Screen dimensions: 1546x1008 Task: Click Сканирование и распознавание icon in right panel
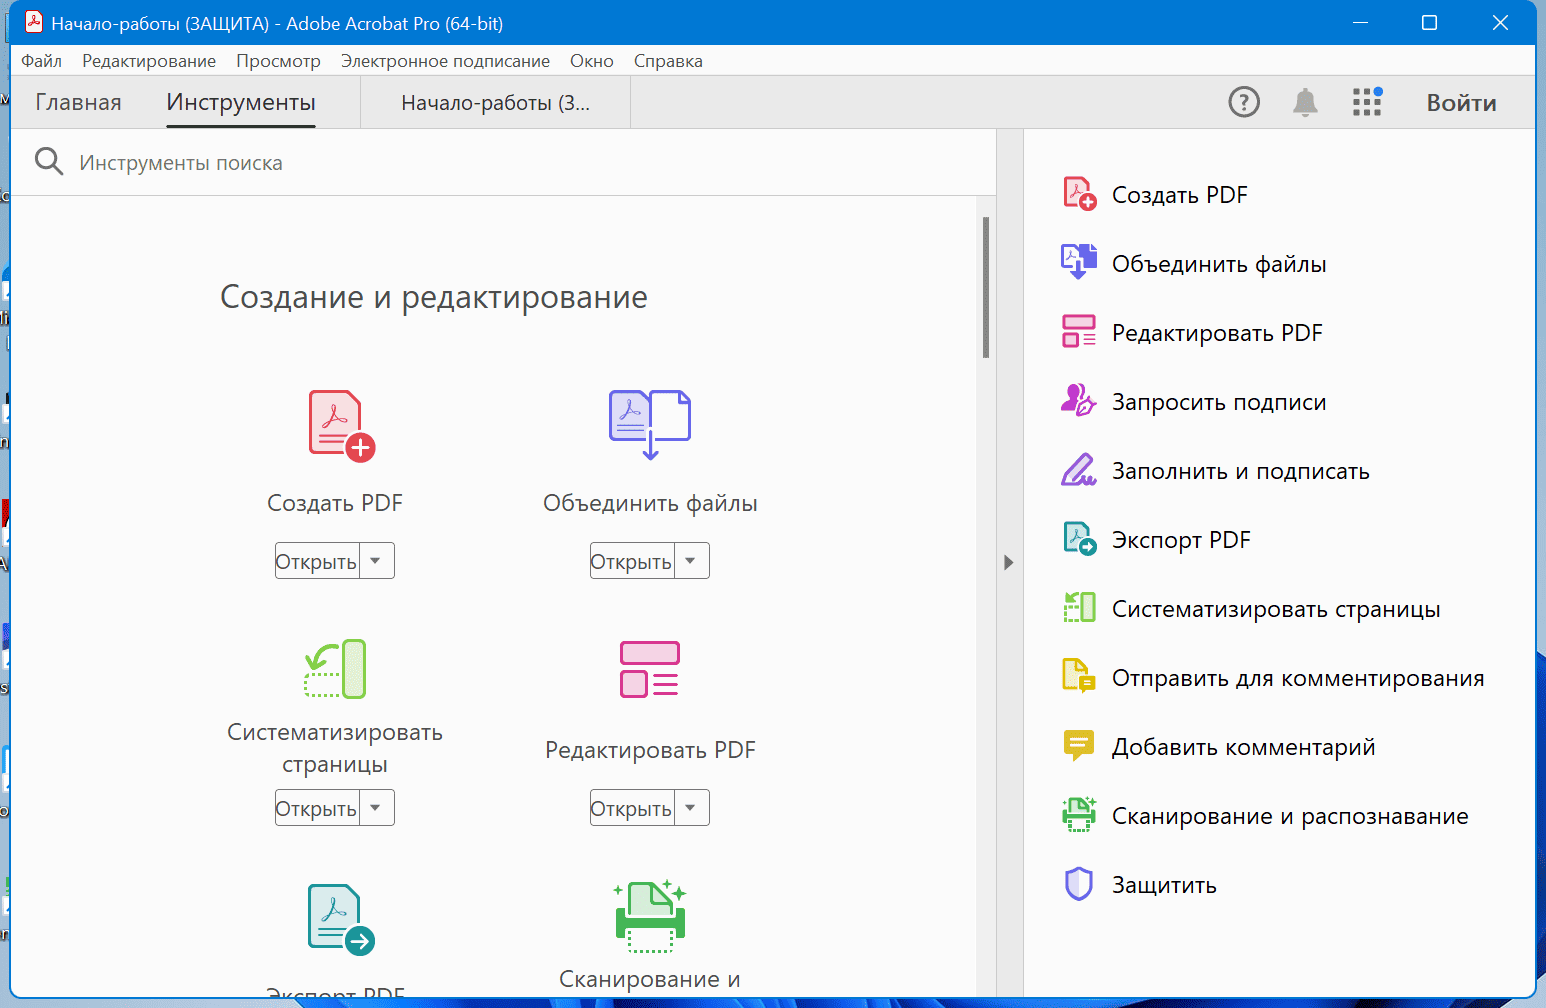(1079, 815)
